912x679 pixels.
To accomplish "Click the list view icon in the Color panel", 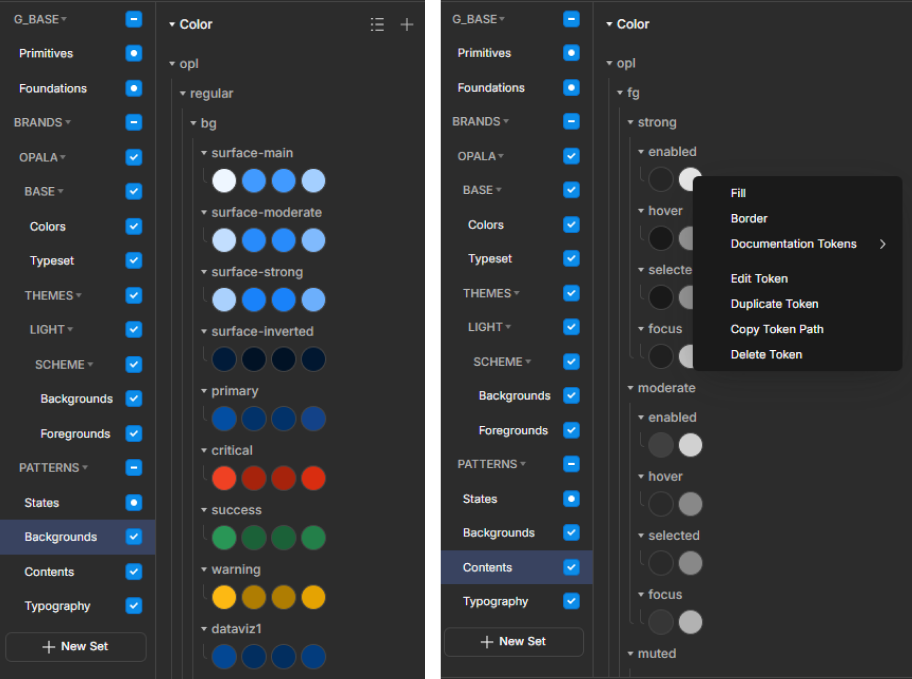I will pos(377,24).
